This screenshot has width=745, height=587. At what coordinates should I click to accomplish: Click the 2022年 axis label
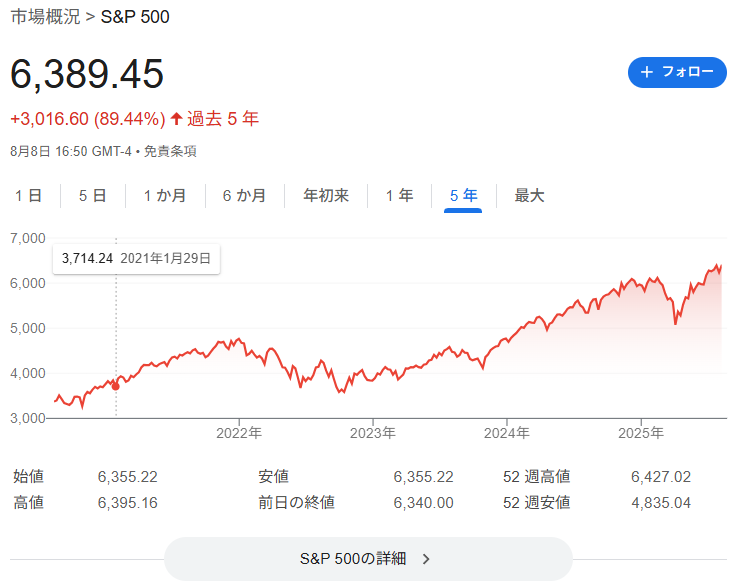(x=239, y=433)
